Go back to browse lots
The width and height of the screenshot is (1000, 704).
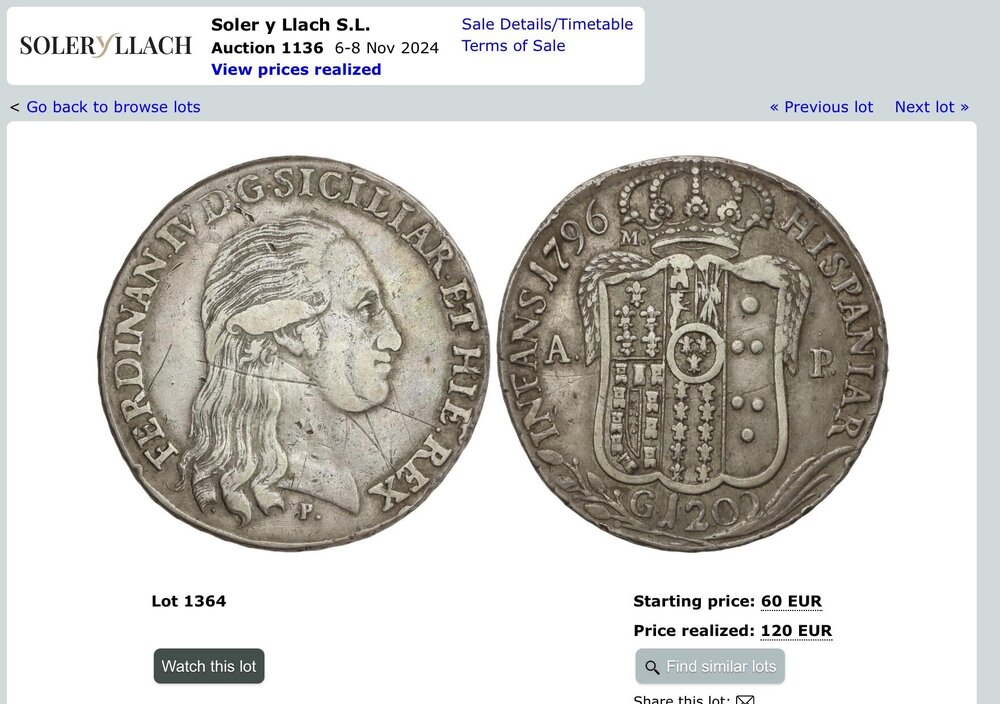[114, 107]
